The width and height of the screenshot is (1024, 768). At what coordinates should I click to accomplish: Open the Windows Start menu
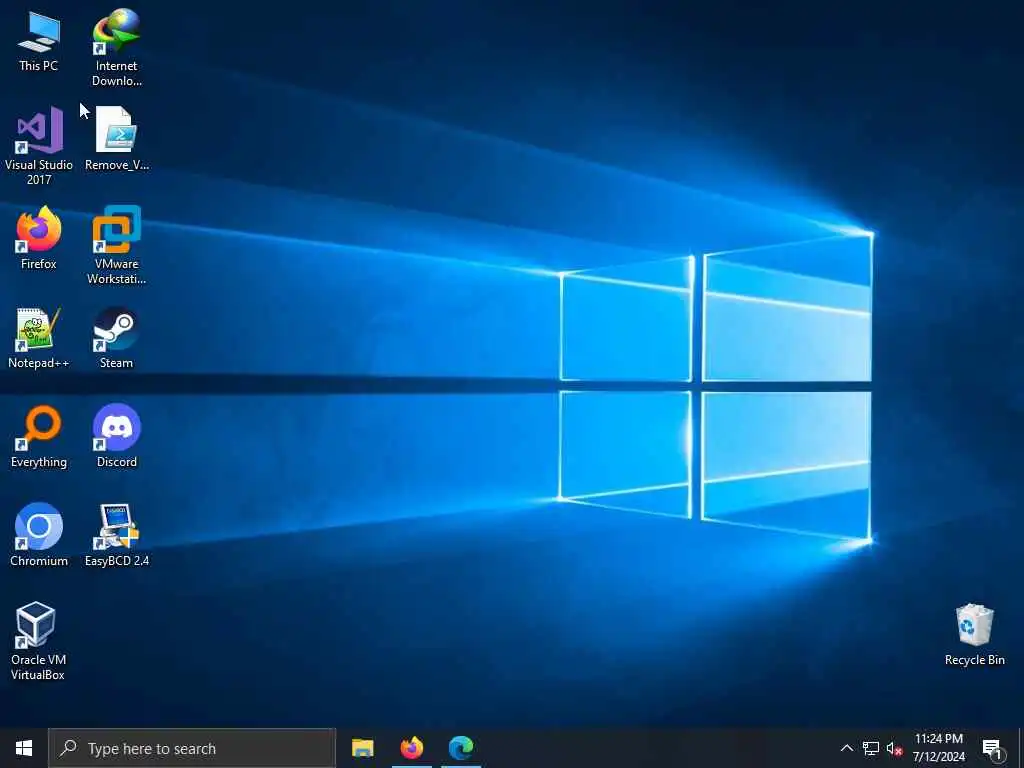point(24,748)
